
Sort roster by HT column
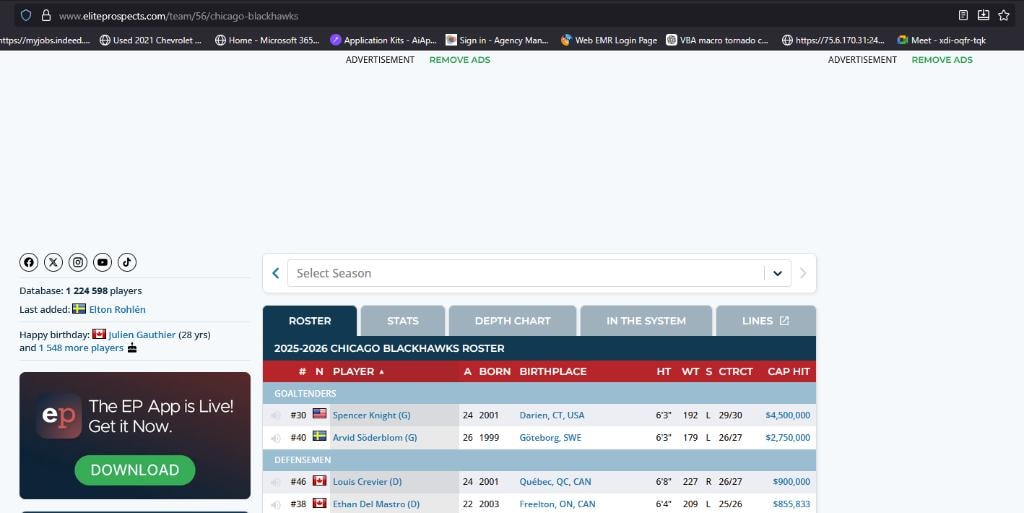[x=664, y=371]
